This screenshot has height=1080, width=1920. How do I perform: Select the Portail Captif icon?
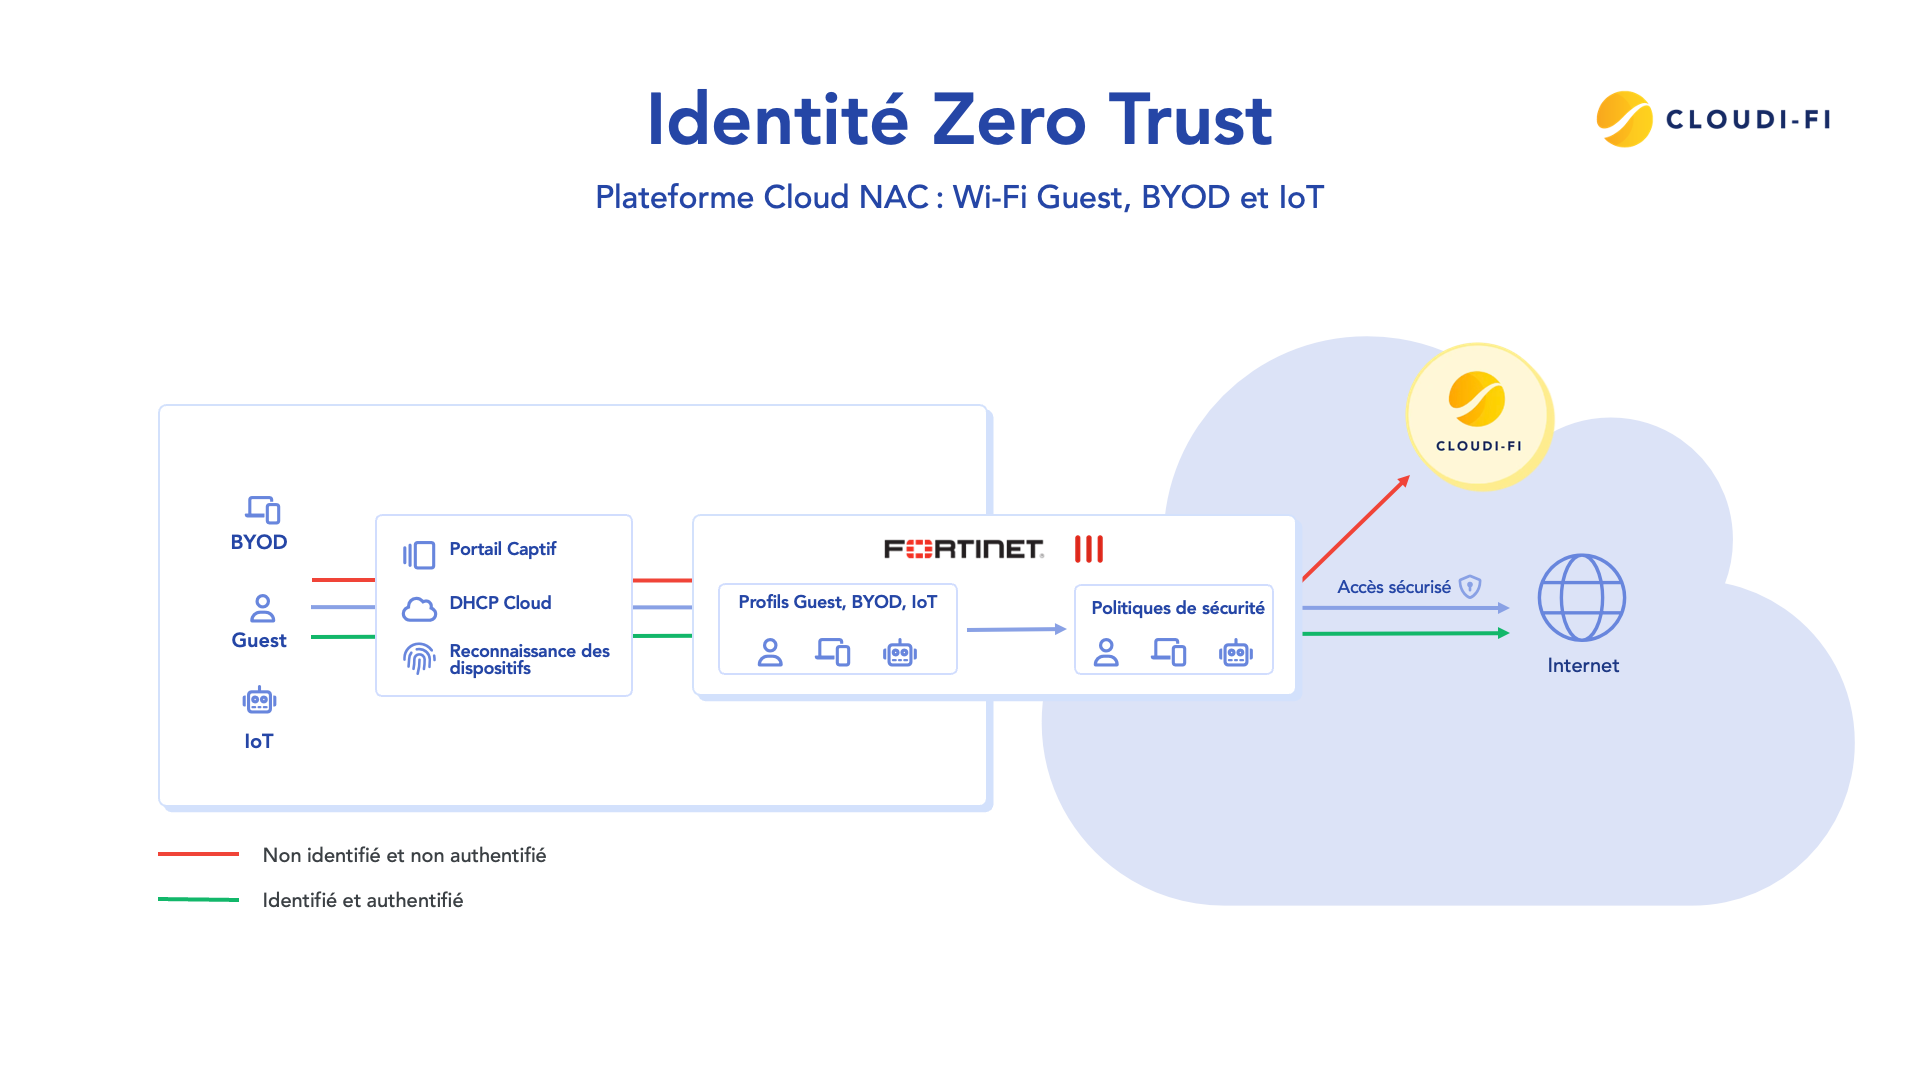pyautogui.click(x=419, y=555)
